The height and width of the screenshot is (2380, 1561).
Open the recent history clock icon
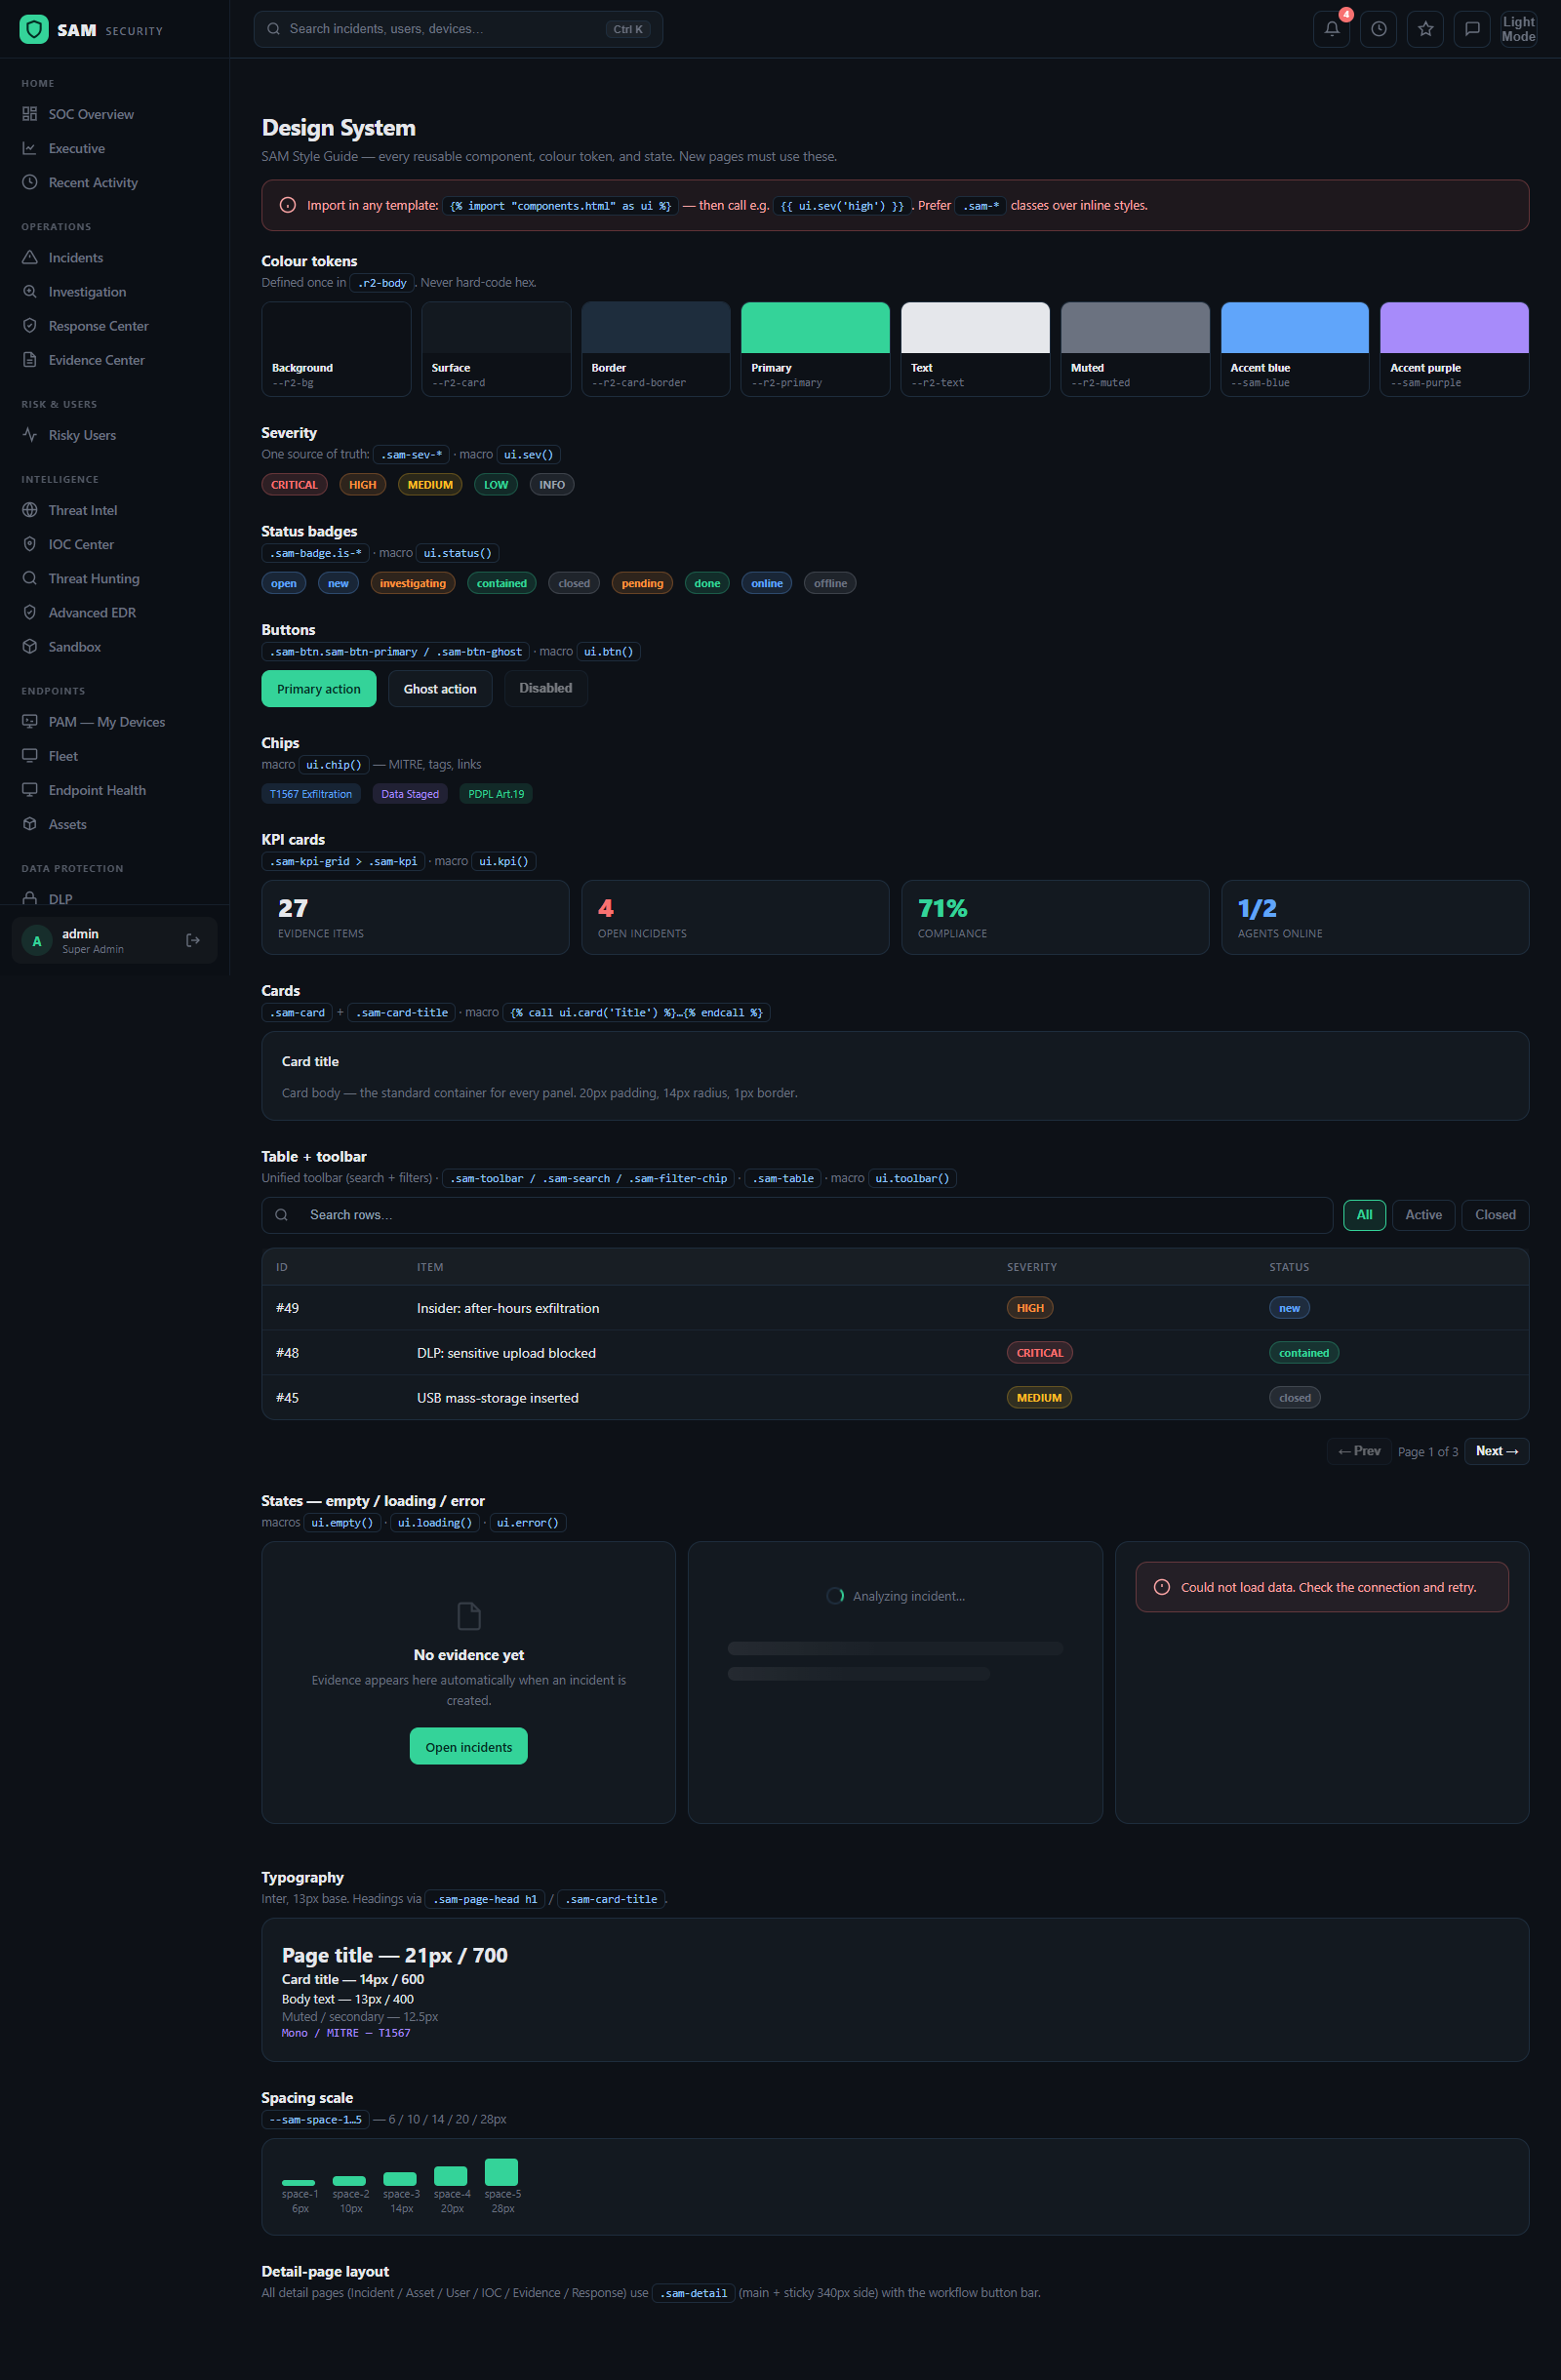(1378, 29)
